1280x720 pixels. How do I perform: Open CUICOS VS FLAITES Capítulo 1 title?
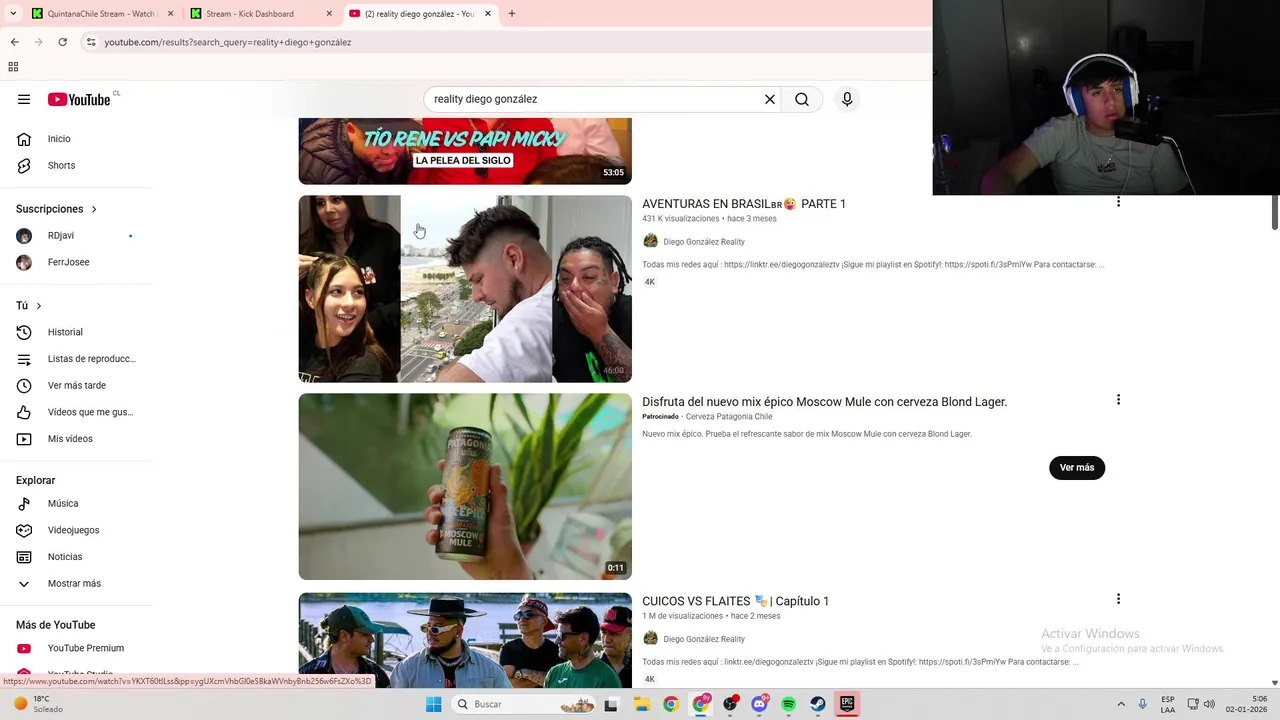pos(736,601)
